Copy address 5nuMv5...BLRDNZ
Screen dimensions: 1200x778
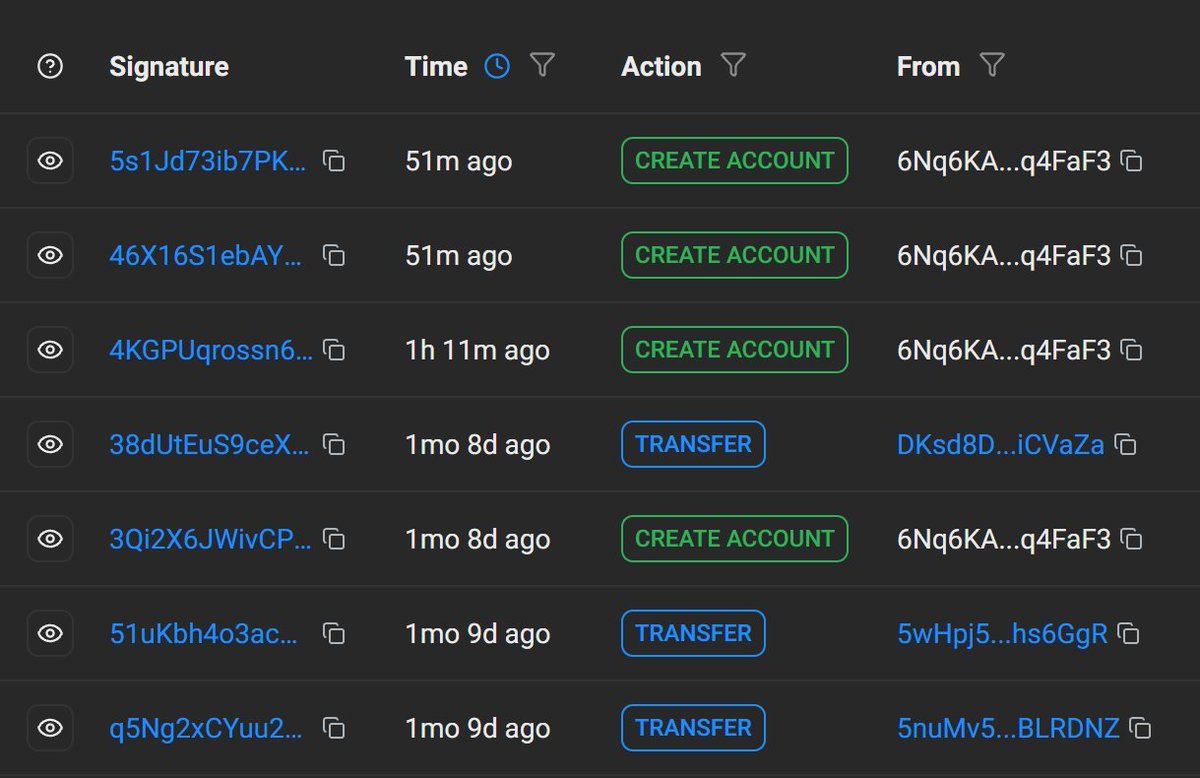1140,728
